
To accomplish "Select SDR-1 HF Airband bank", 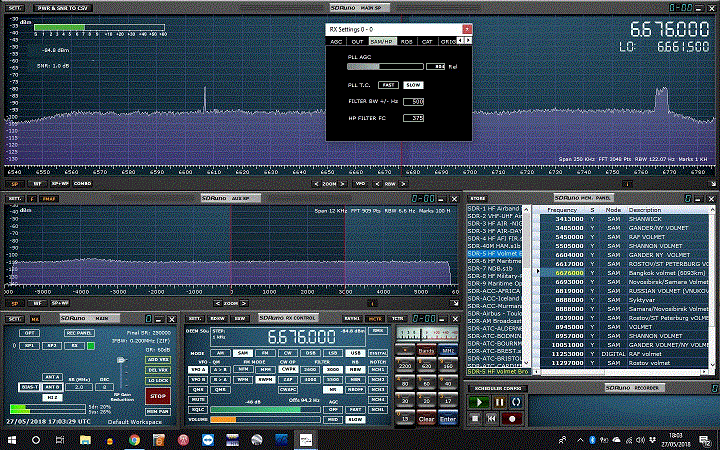I will tap(494, 208).
